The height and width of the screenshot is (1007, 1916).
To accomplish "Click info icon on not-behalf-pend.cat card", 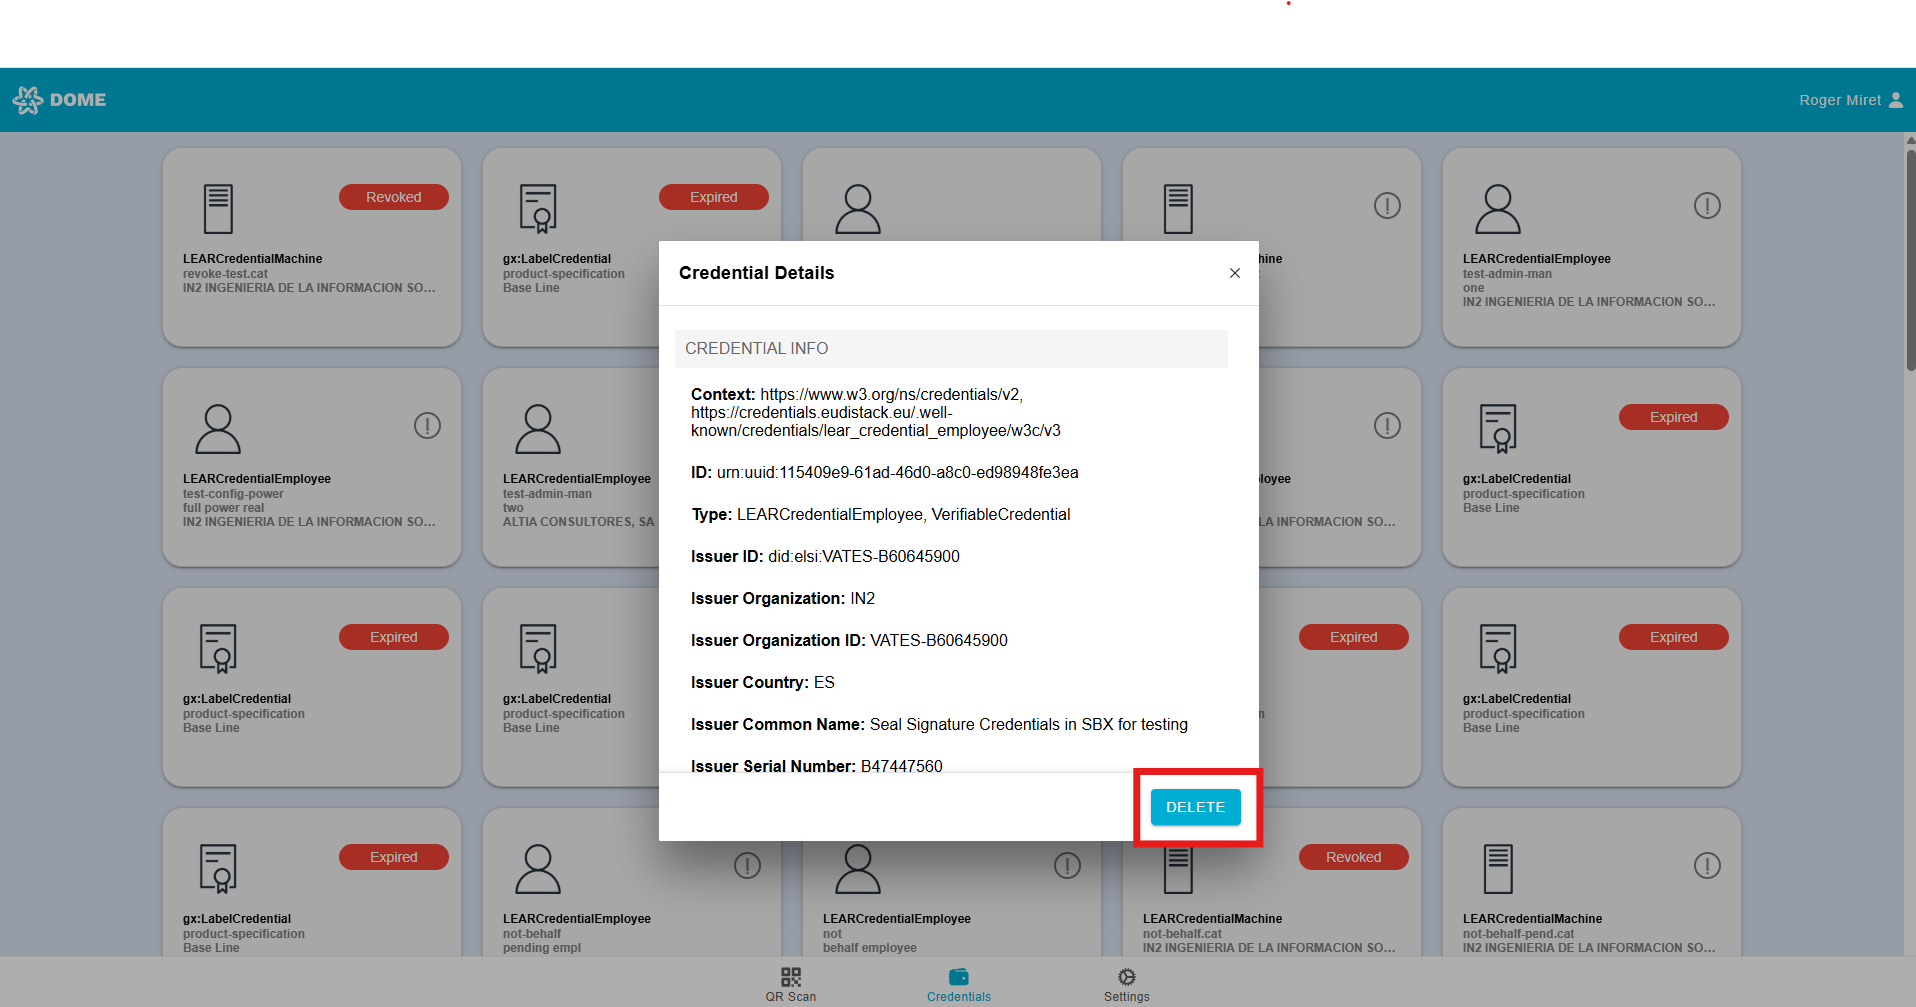I will [x=1706, y=866].
